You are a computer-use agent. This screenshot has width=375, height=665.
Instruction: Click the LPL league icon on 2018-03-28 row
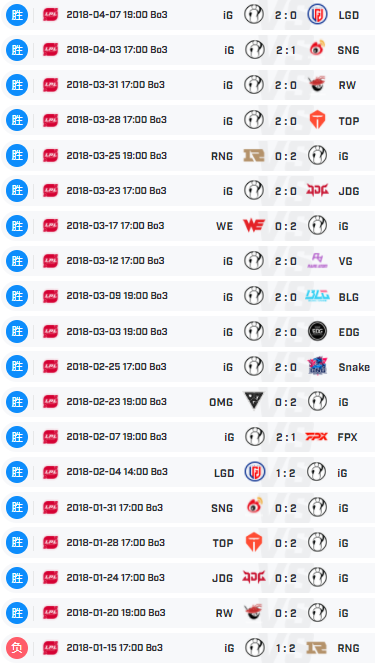coord(50,120)
